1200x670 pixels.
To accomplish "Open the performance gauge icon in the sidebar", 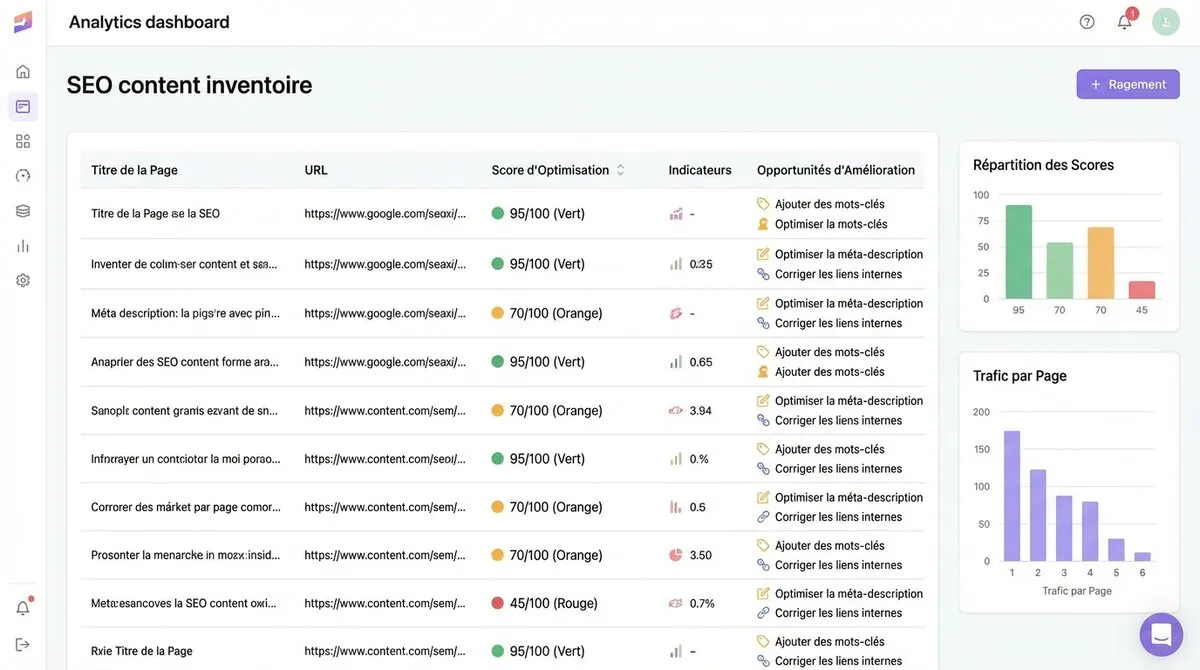I will (x=22, y=175).
